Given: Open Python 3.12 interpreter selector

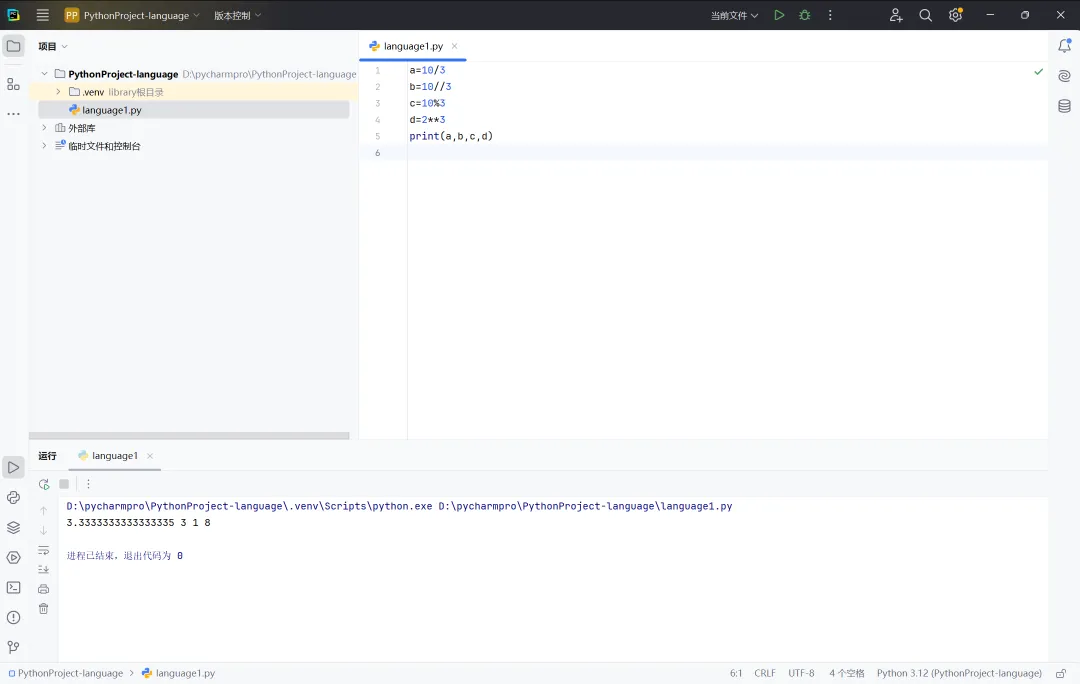Looking at the screenshot, I should (x=959, y=673).
